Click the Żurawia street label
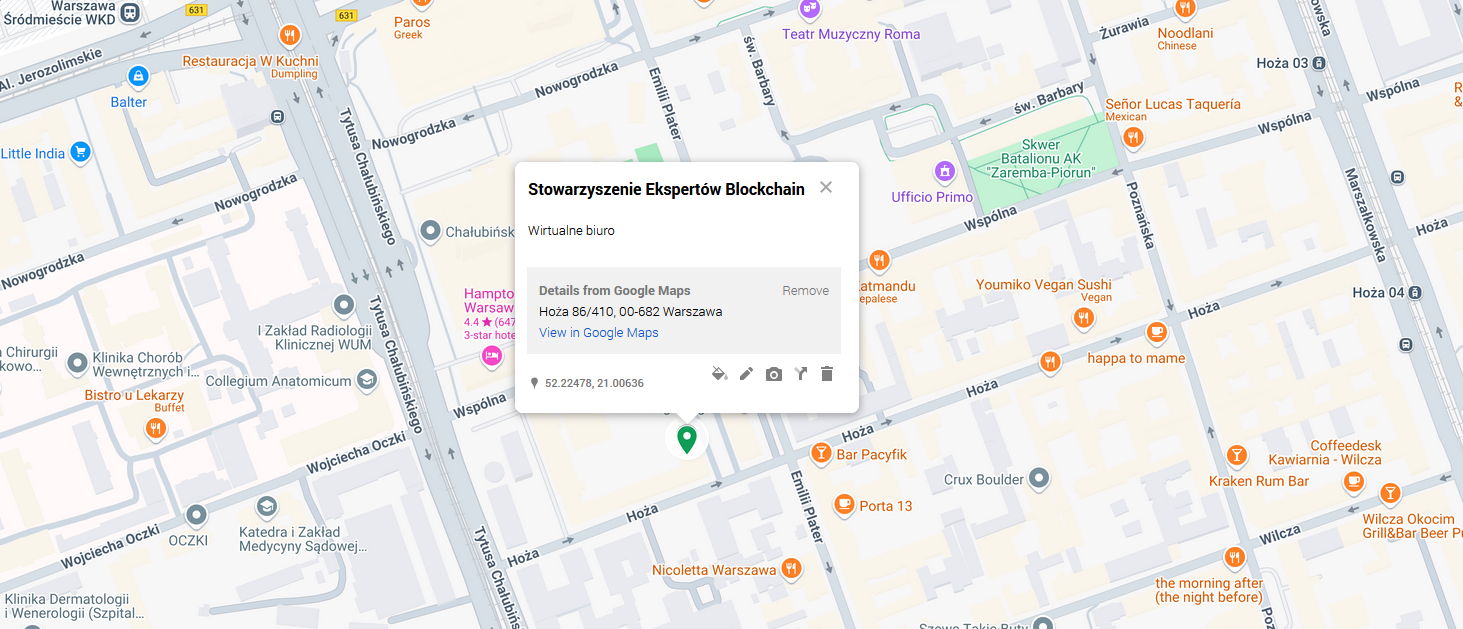 [x=1123, y=28]
